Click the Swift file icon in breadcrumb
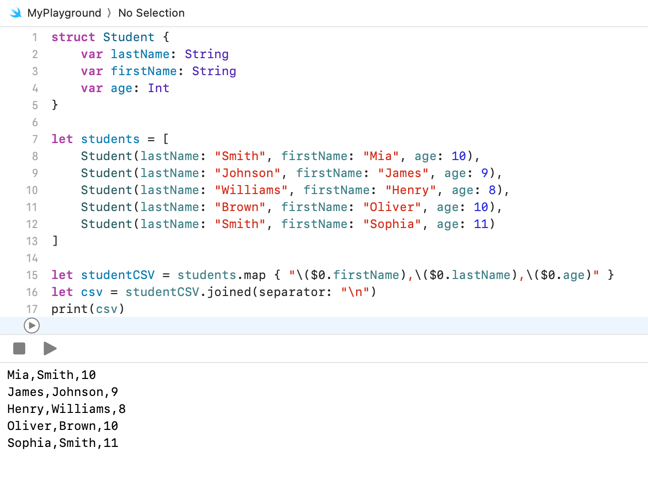Viewport: 648px width, 494px height. point(14,13)
